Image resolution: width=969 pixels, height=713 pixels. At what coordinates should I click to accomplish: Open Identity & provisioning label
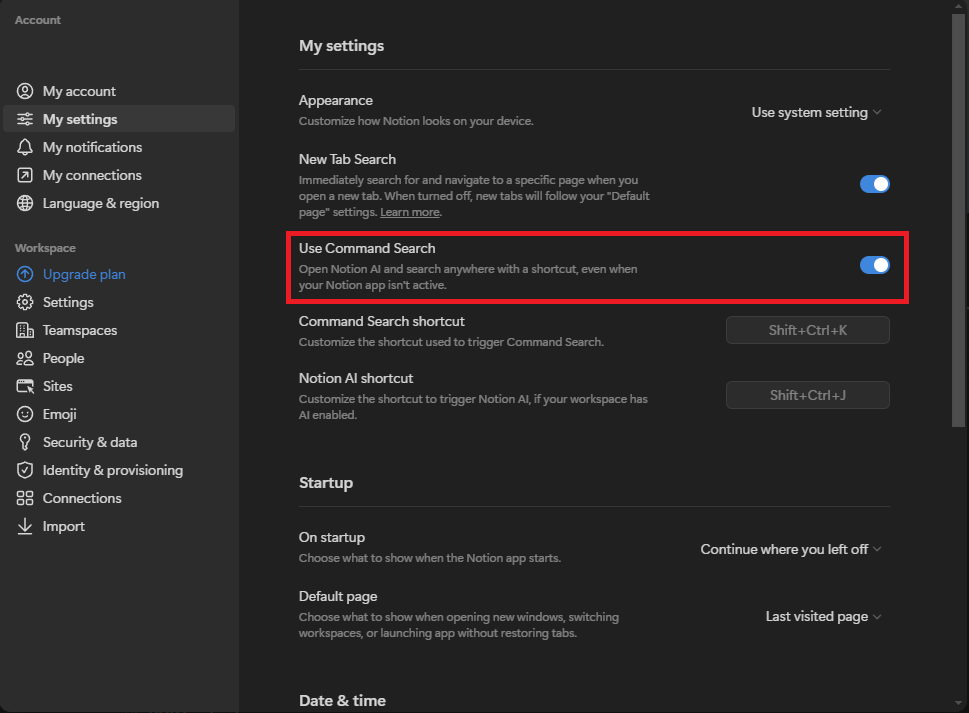112,470
